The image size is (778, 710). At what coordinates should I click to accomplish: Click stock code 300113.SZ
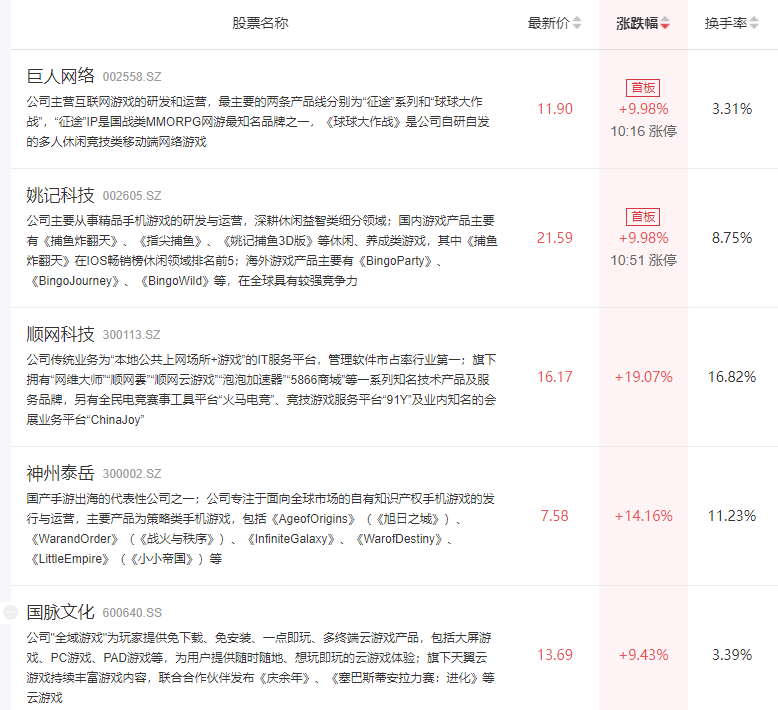tap(131, 335)
